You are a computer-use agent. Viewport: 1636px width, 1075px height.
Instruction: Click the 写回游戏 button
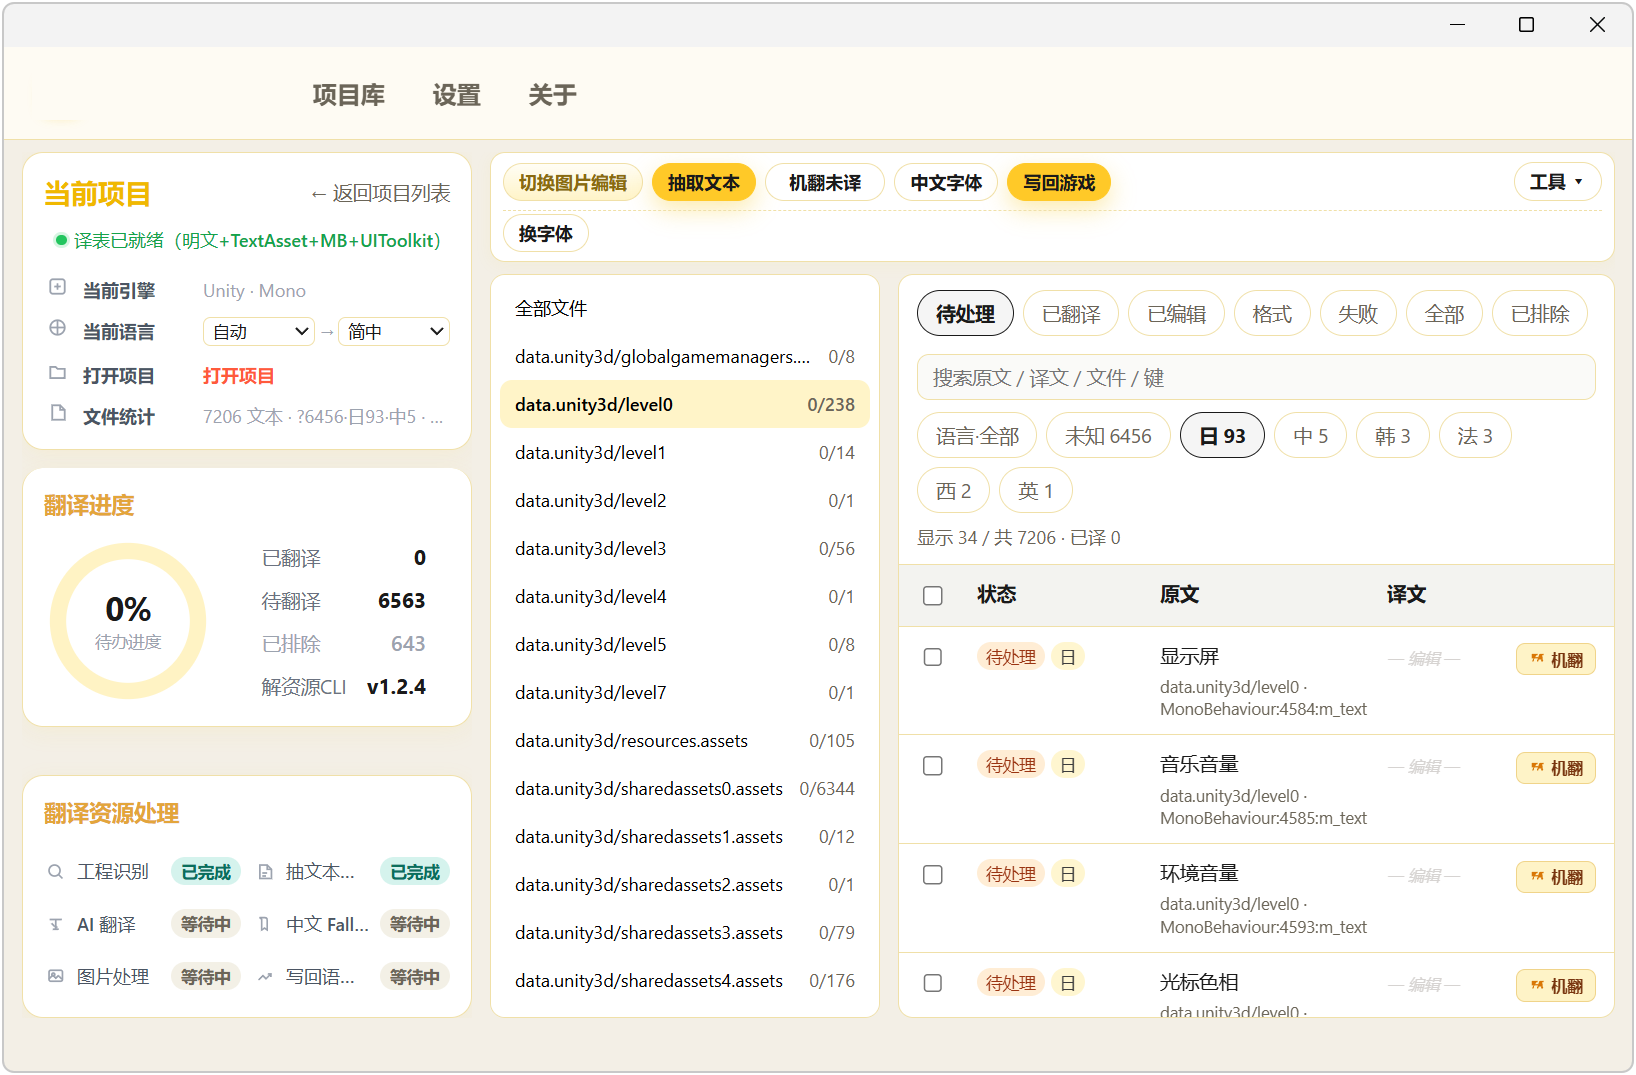coord(1059,183)
